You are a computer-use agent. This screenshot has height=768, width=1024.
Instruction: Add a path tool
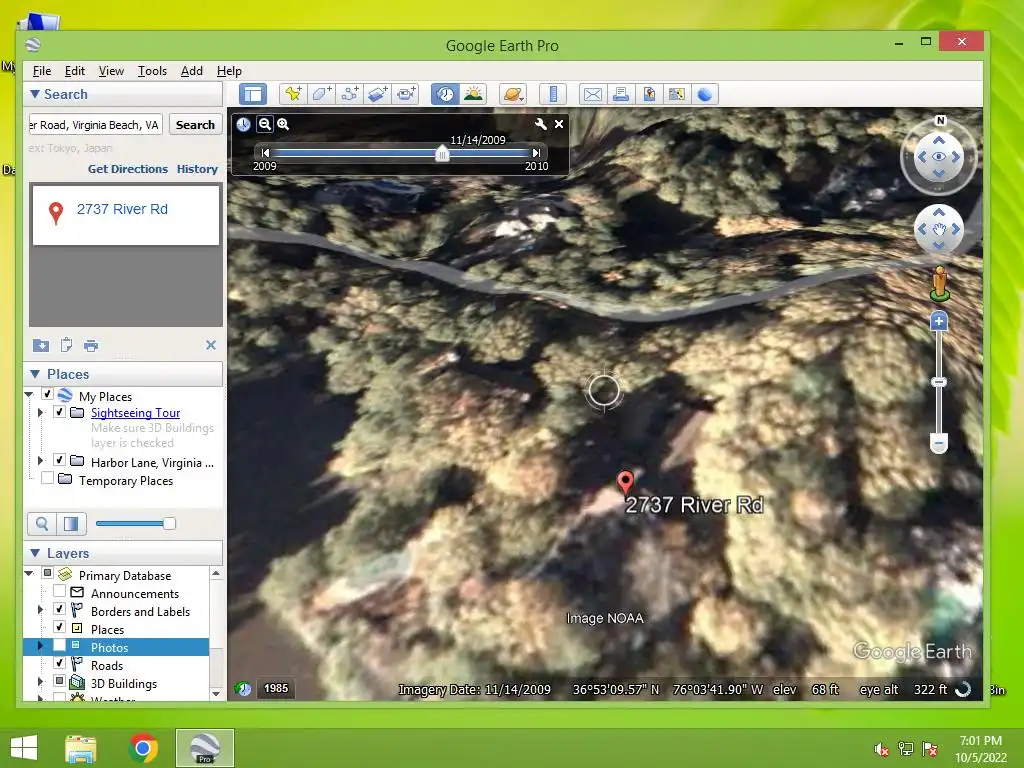click(349, 94)
